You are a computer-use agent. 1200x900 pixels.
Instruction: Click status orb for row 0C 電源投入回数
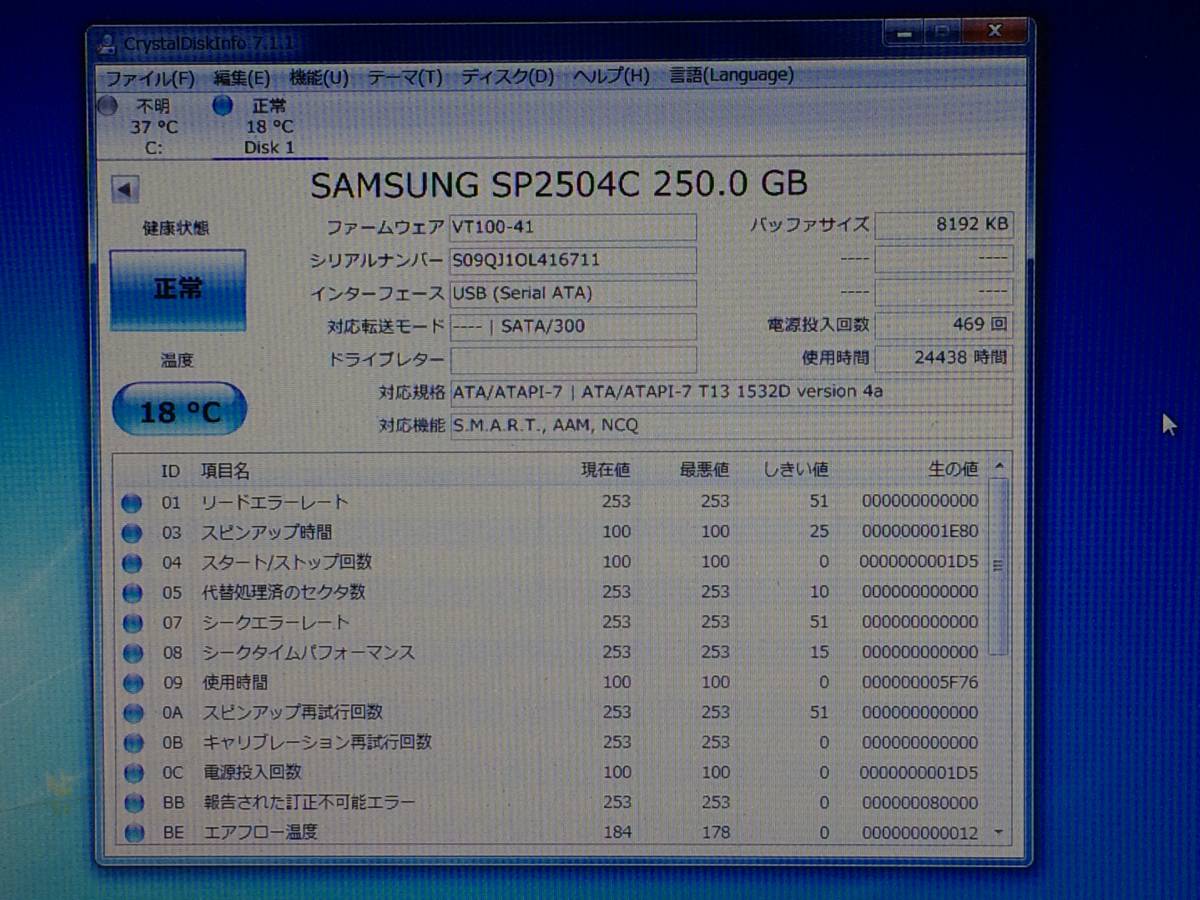click(132, 773)
